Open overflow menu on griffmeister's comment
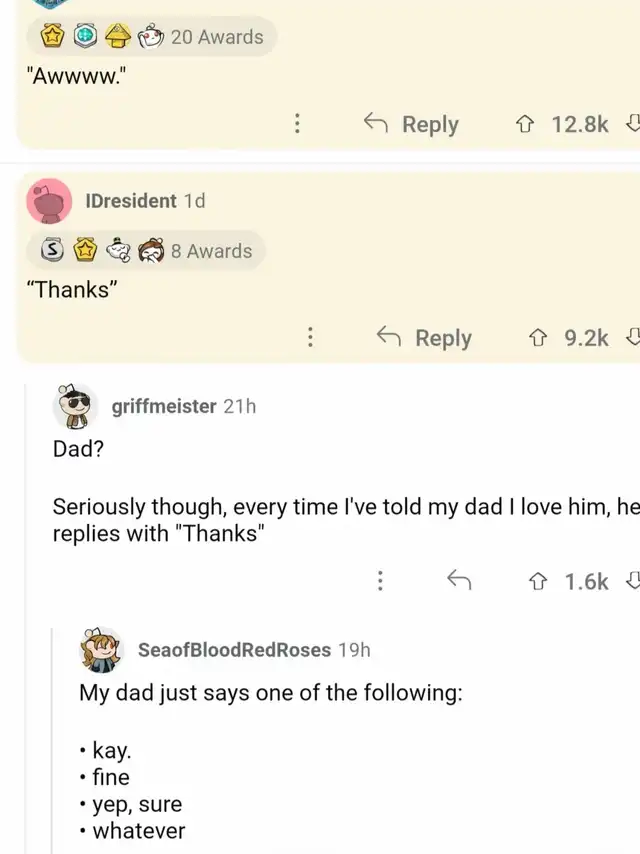Screen dimensions: 640x854 [x=380, y=581]
